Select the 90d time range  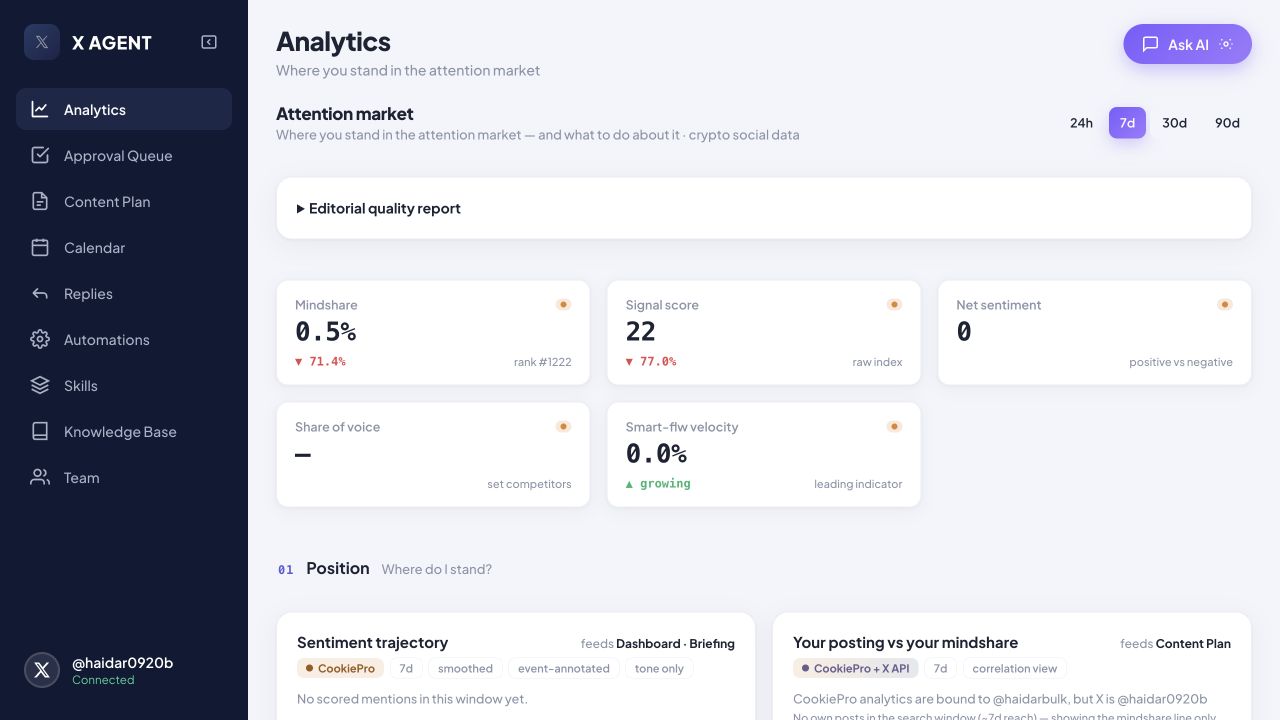tap(1227, 123)
